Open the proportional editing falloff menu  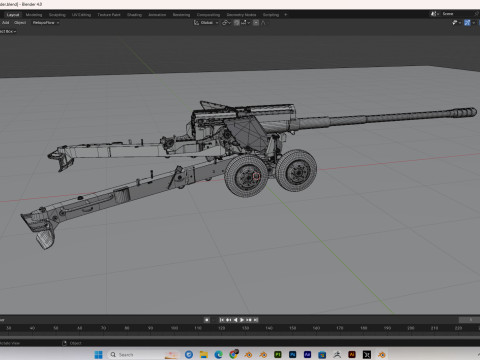263,23
